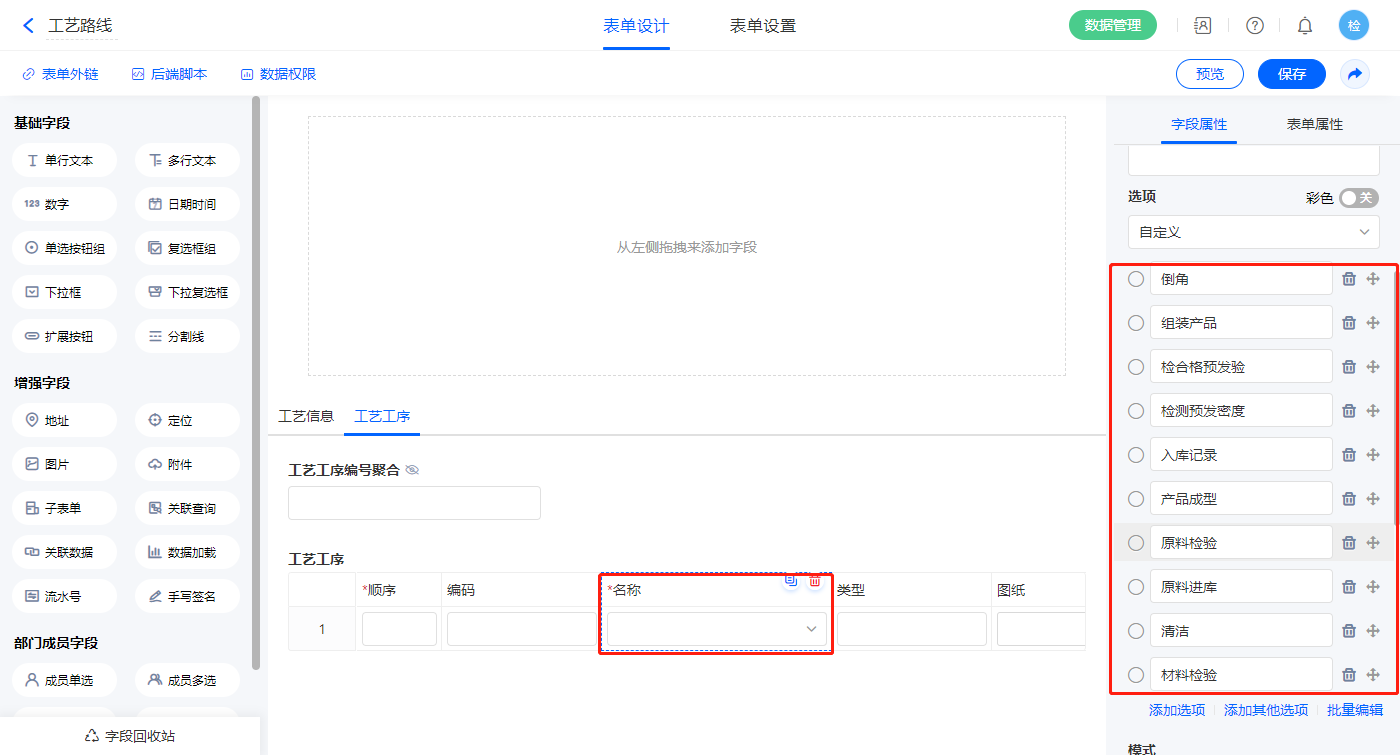
Task: Click the back arrow next to 工艺路线
Action: pyautogui.click(x=28, y=25)
